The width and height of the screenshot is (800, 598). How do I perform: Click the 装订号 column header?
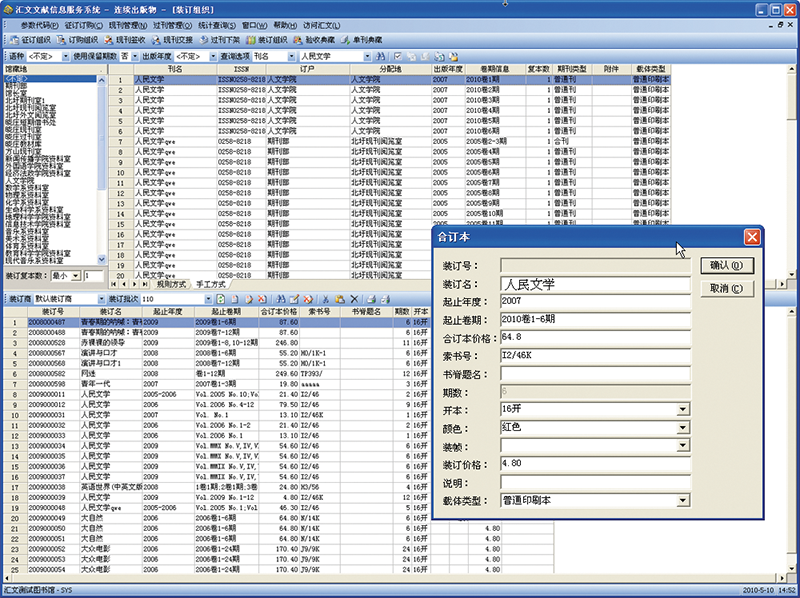coord(53,312)
